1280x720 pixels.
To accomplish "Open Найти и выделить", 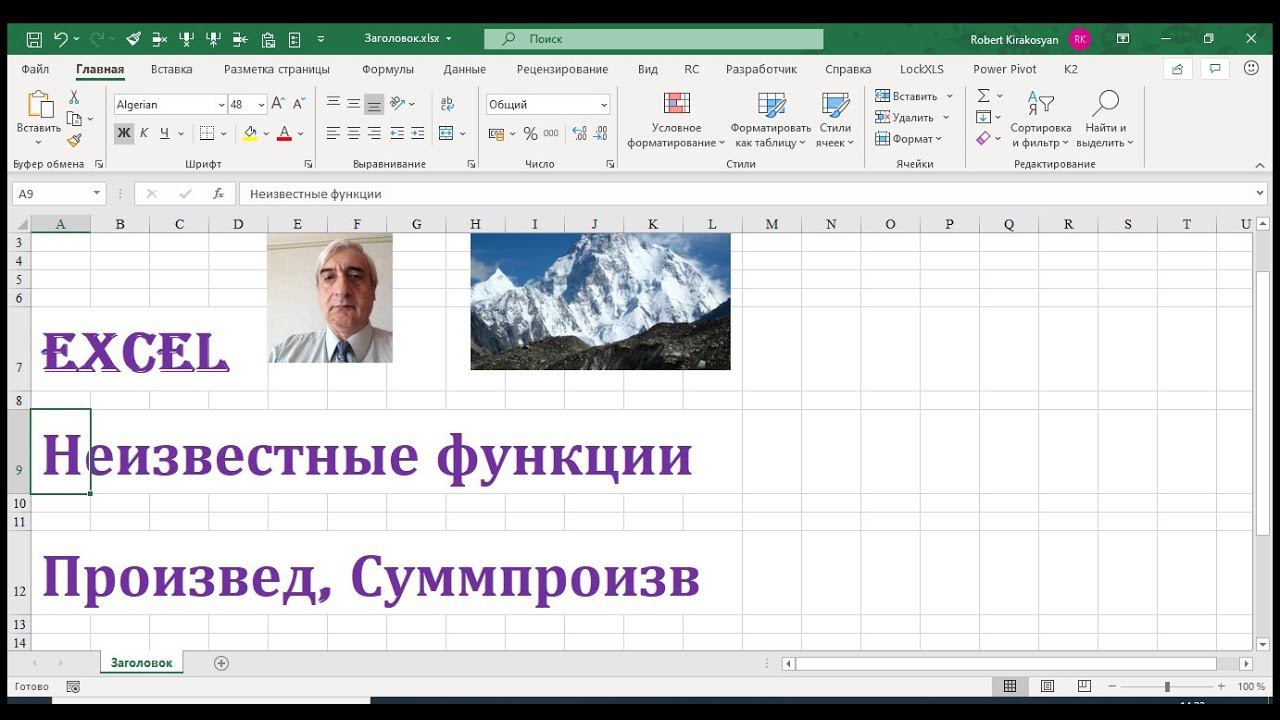I will click(1105, 120).
